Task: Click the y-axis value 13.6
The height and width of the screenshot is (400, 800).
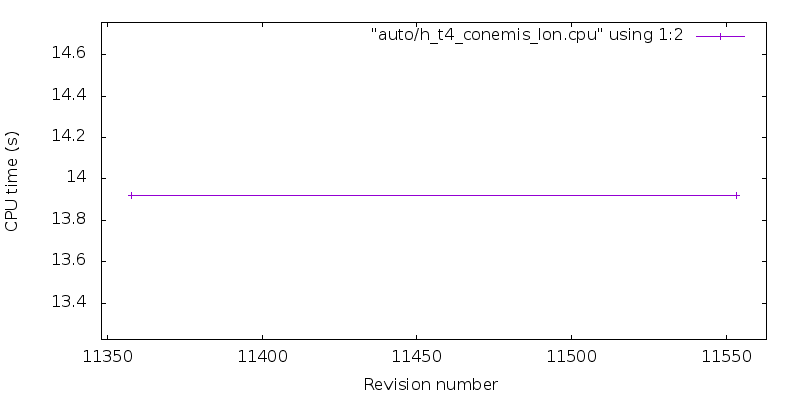Action: (x=68, y=261)
